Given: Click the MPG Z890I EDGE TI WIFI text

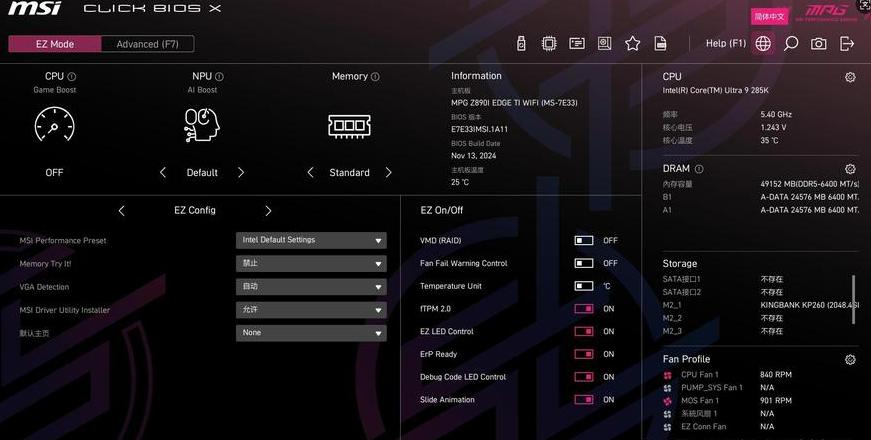Looking at the screenshot, I should pos(514,103).
